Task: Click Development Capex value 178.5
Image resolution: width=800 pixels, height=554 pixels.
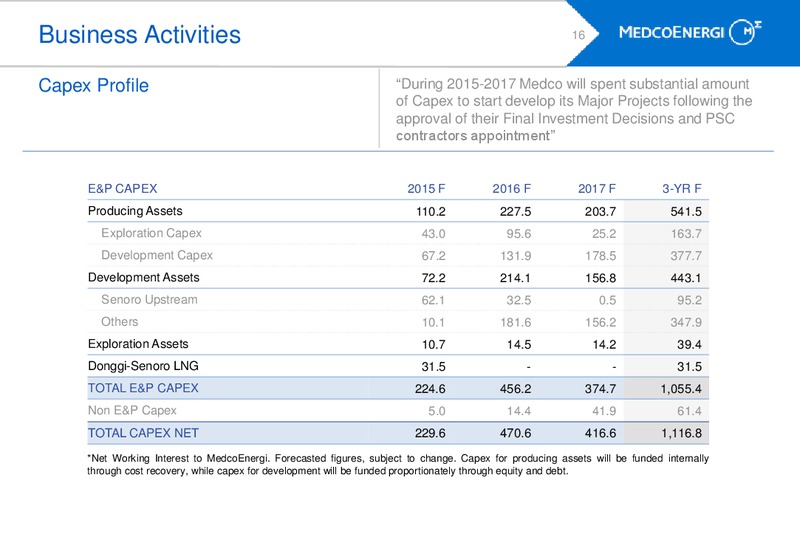Action: [601, 256]
